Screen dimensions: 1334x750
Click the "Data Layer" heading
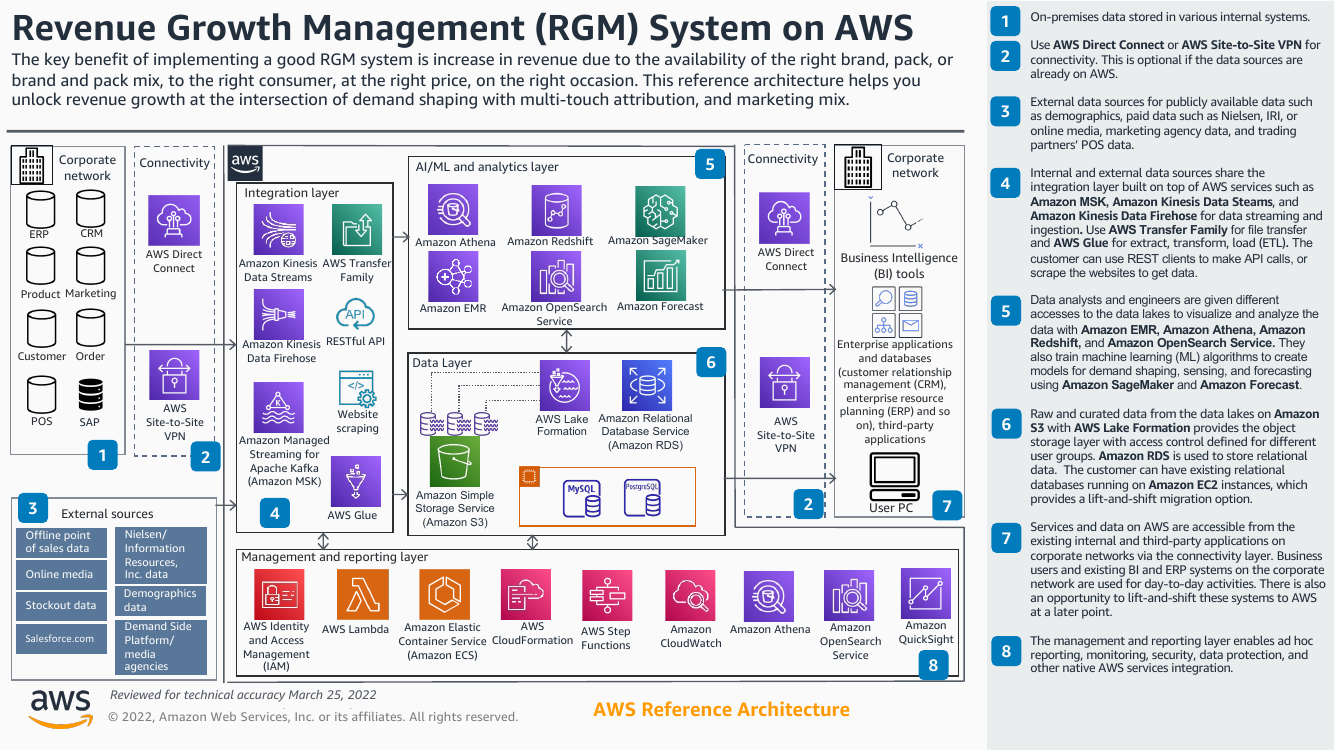442,363
